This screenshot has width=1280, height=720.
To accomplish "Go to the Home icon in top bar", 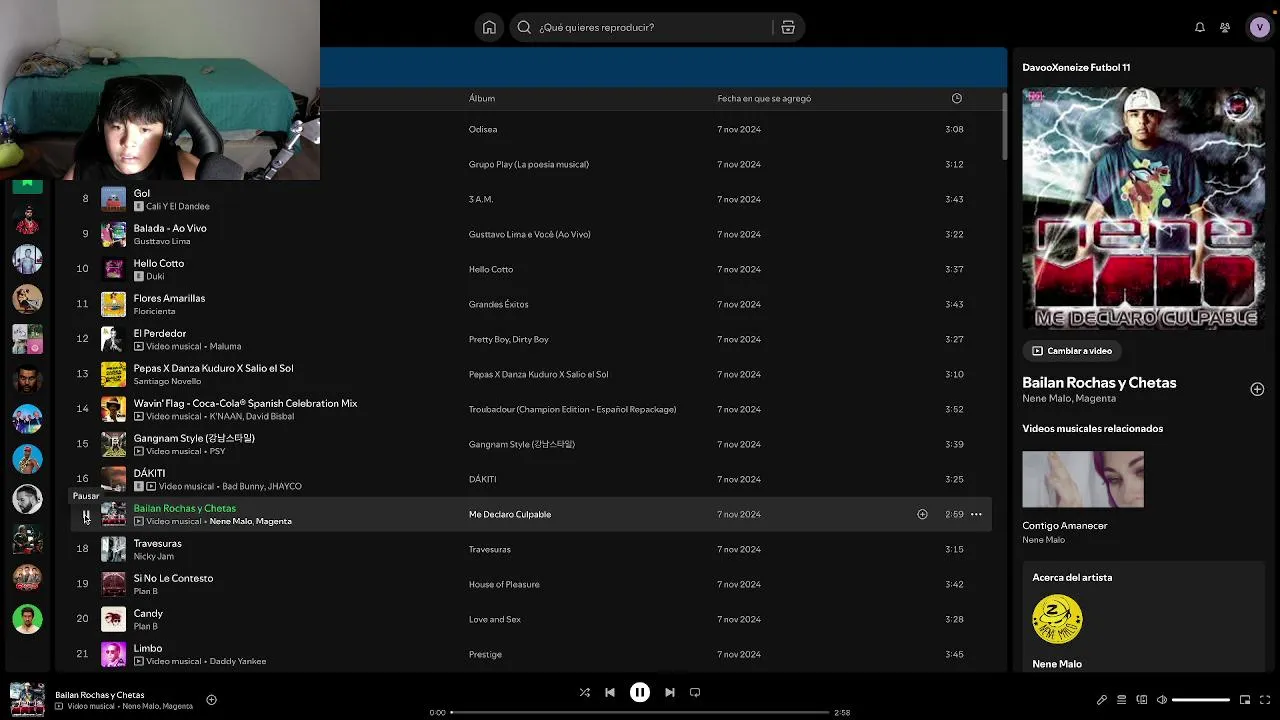I will [489, 27].
